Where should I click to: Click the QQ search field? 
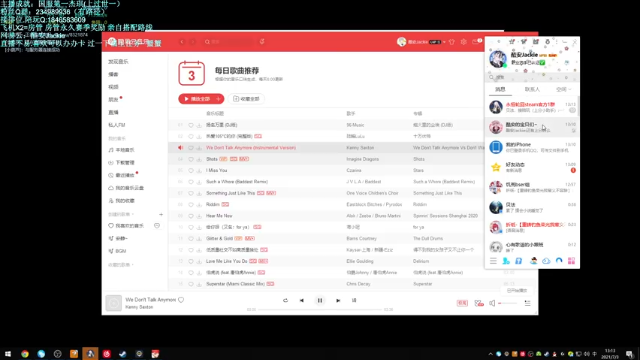532,77
